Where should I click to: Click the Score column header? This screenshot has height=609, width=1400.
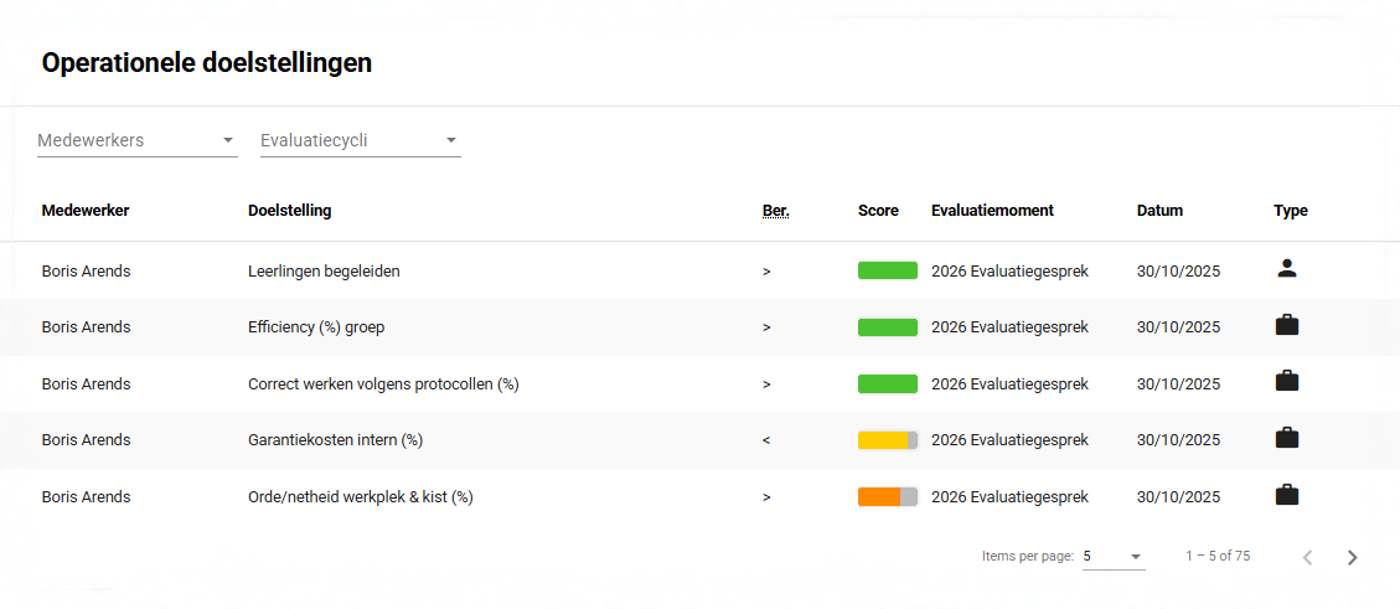[878, 211]
